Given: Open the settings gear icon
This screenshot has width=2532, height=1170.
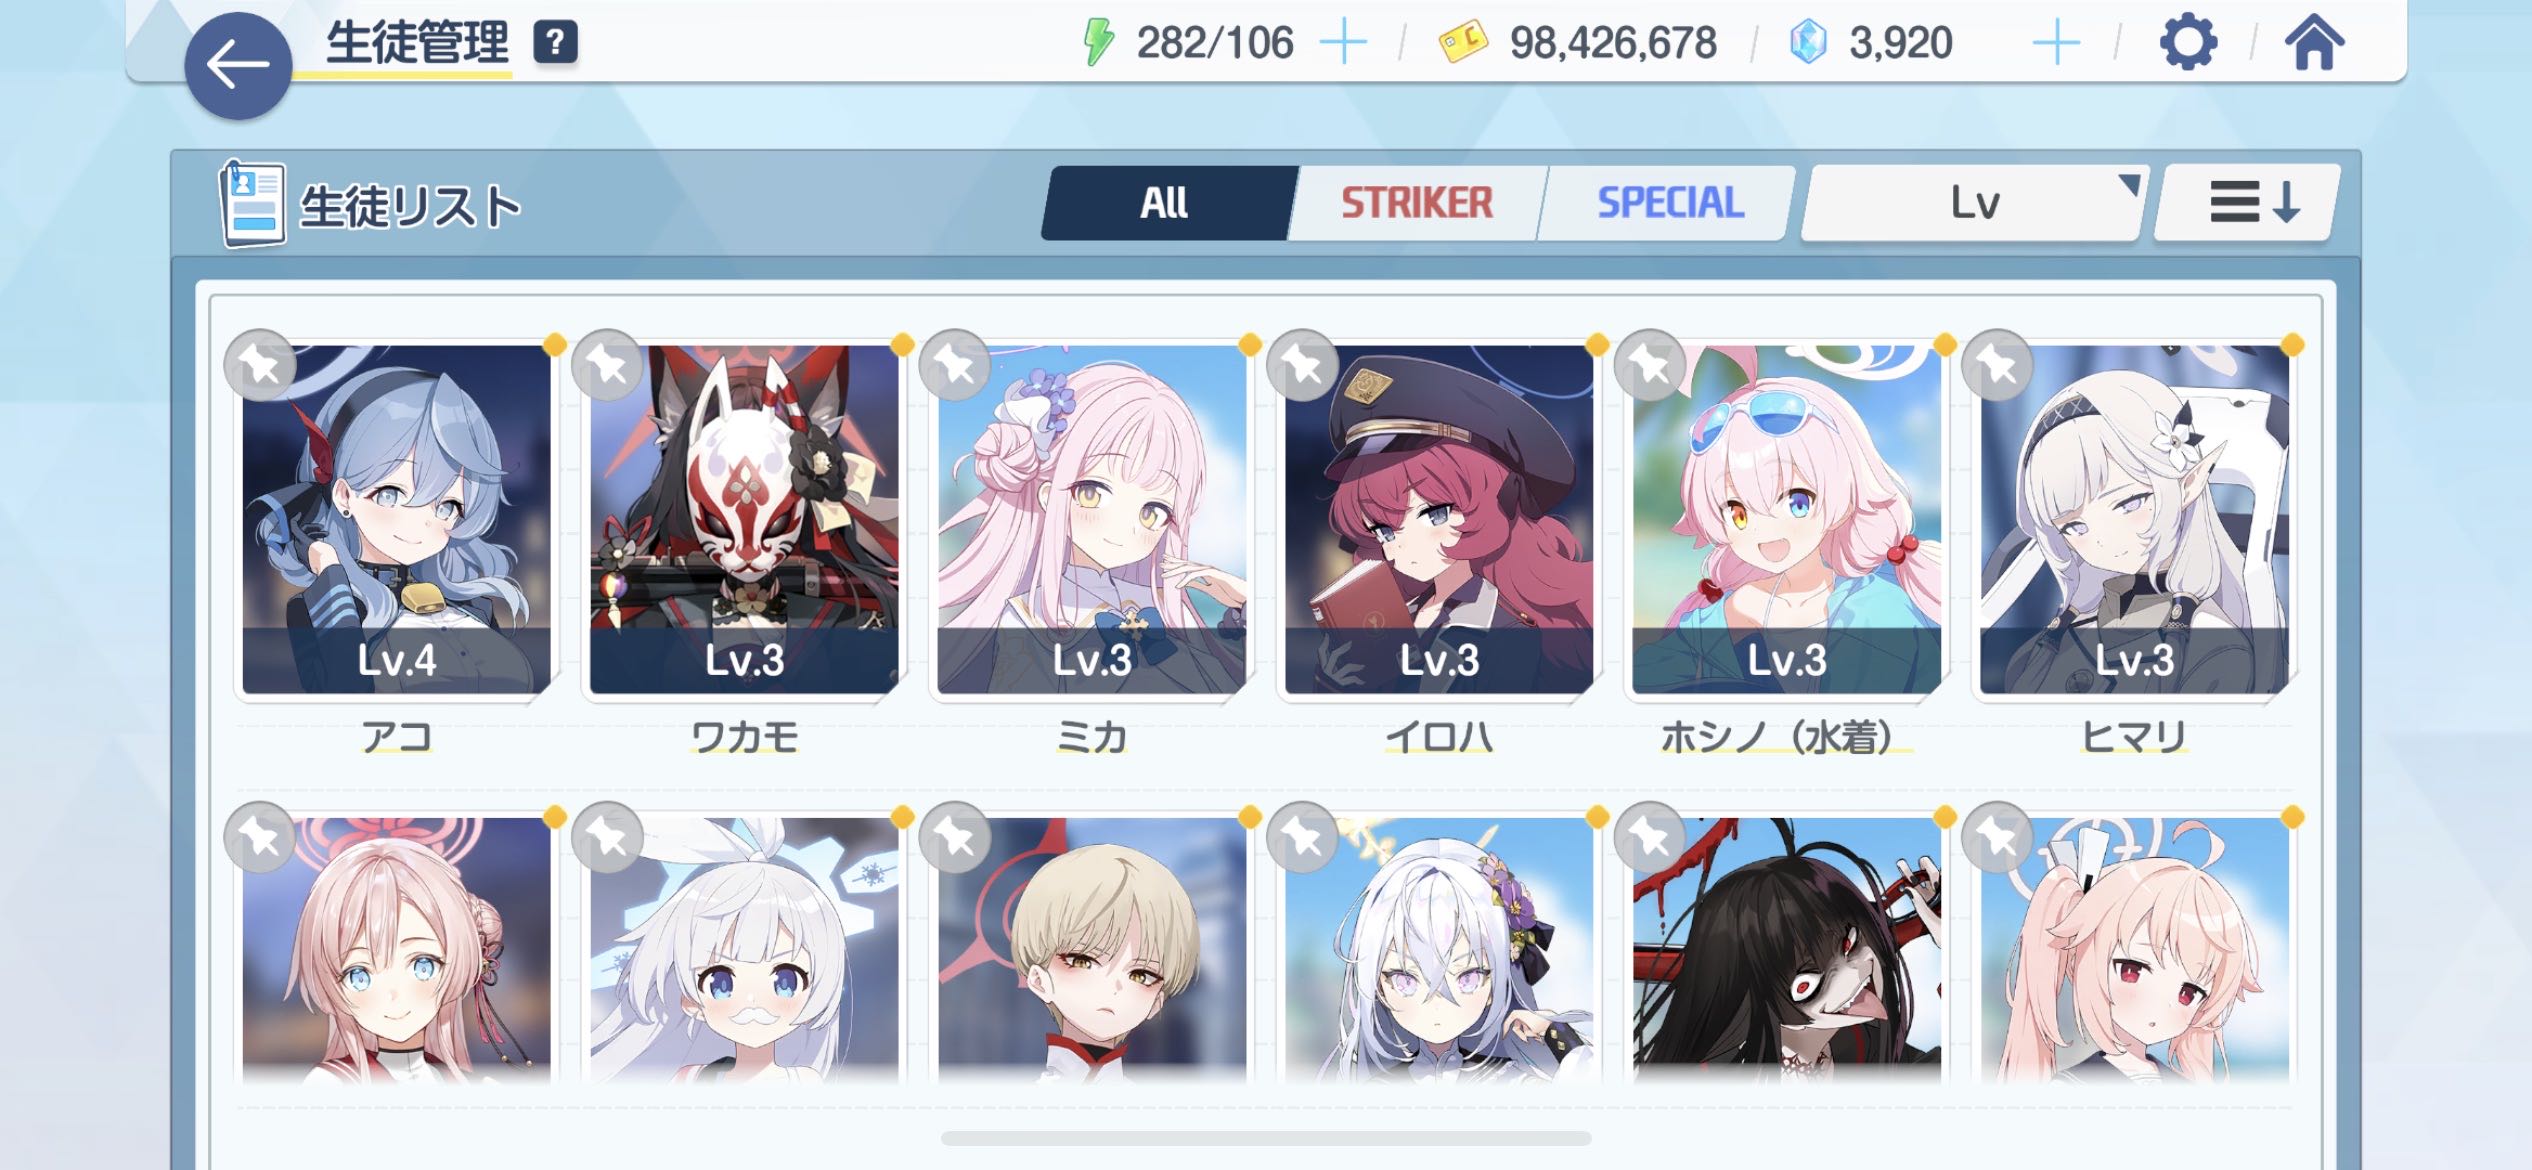Looking at the screenshot, I should coord(2188,43).
